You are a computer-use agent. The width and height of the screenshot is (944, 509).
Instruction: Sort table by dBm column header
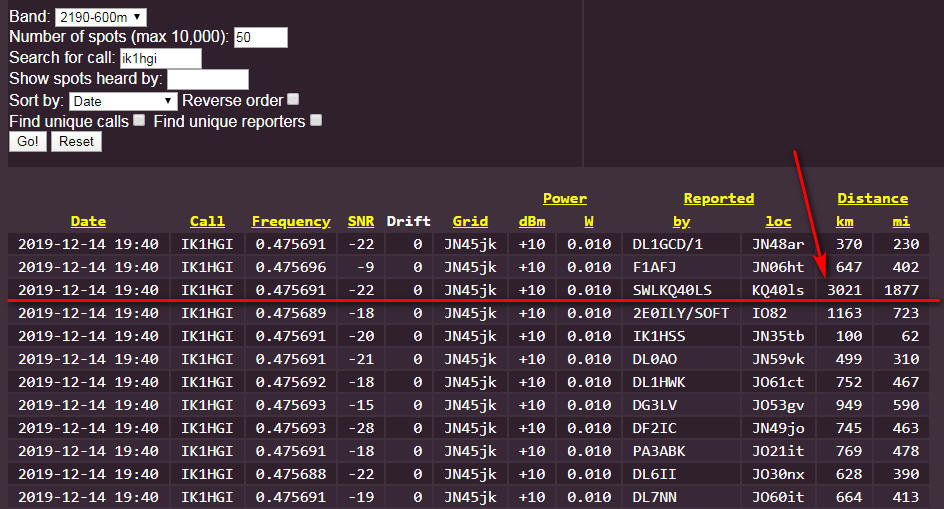click(x=532, y=222)
